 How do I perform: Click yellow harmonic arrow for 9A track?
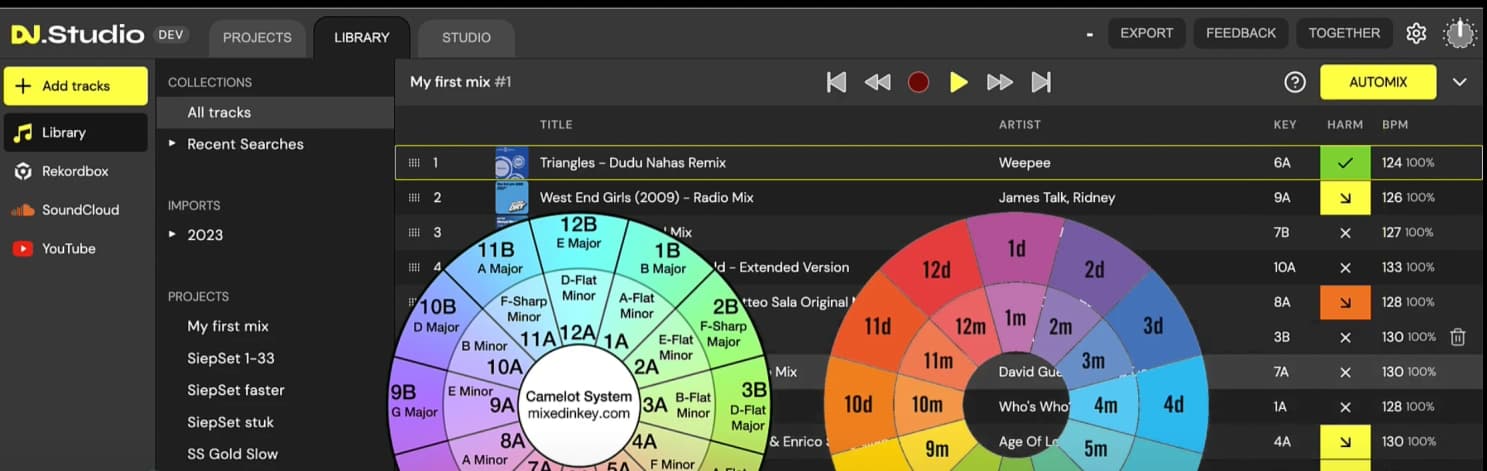coord(1345,197)
